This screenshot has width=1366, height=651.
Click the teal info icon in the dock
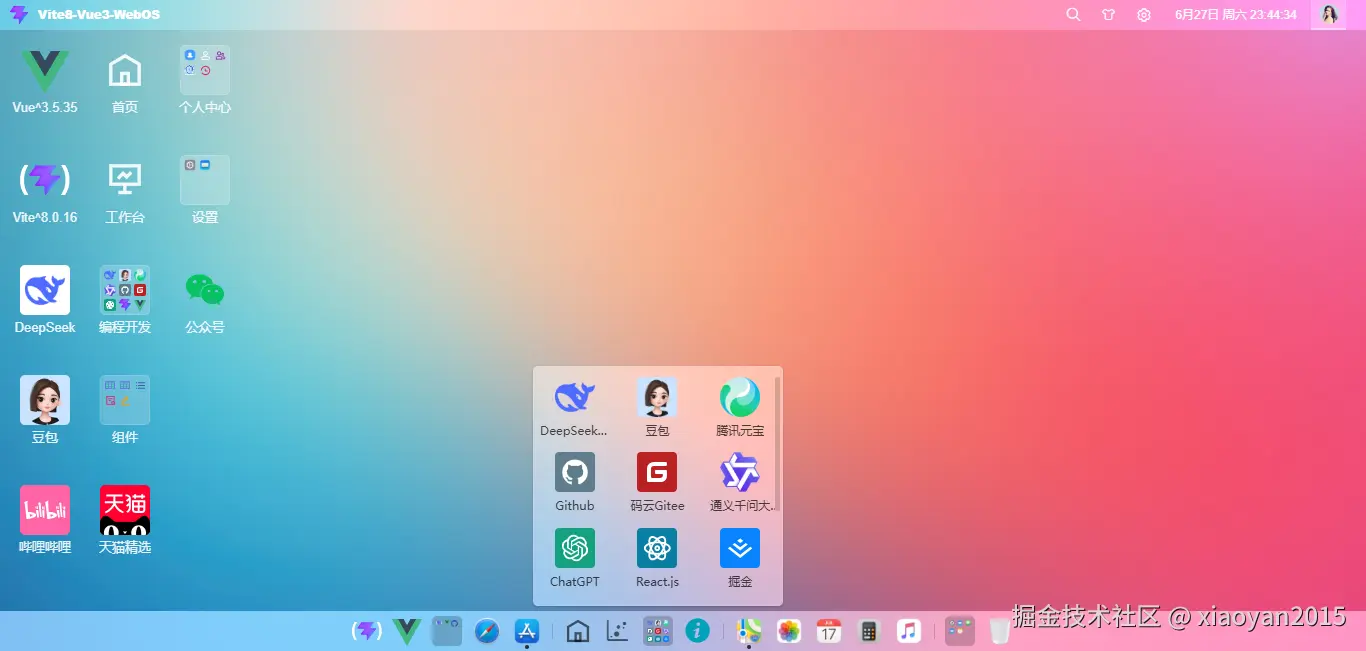click(697, 631)
